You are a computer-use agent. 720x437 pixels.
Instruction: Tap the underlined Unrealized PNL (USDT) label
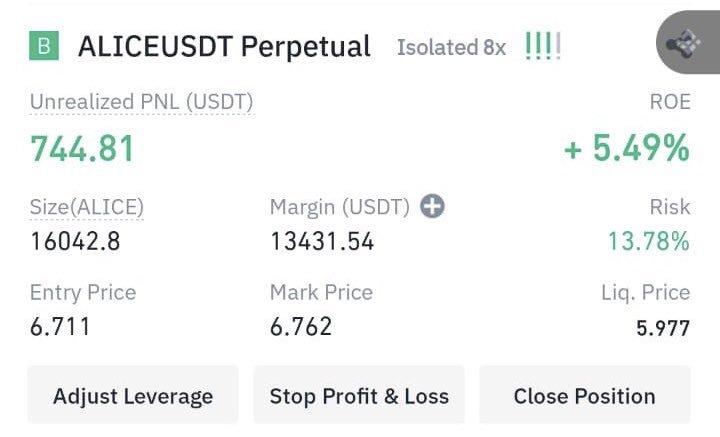click(141, 101)
